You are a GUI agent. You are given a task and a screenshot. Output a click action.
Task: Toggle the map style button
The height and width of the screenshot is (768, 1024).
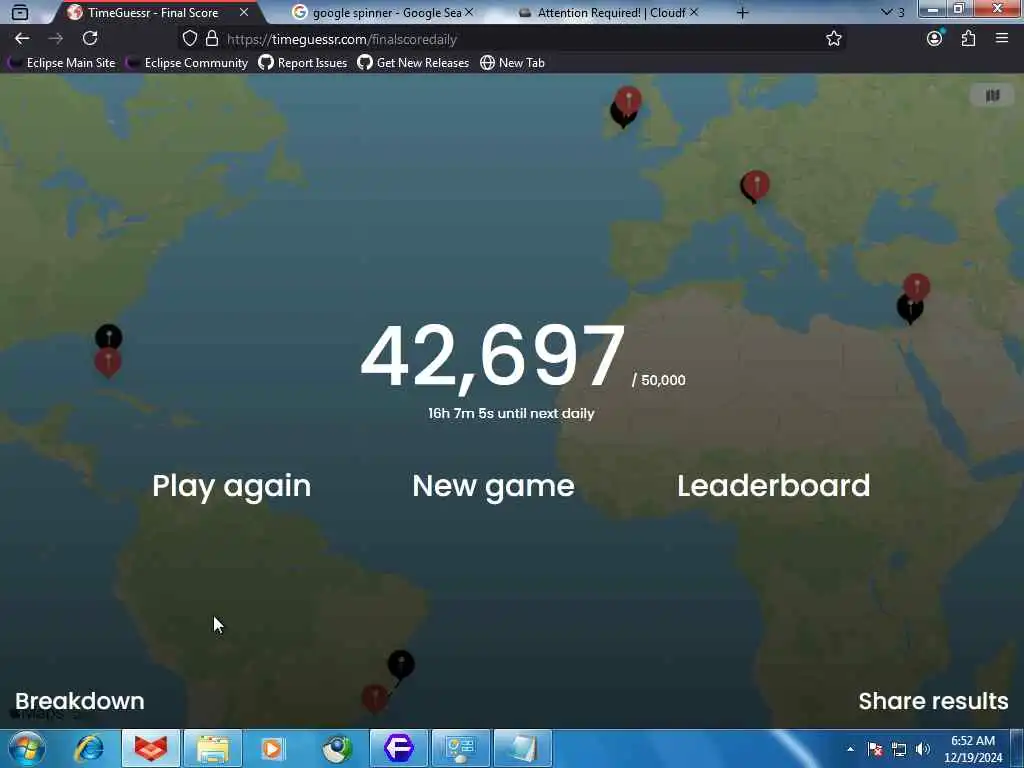(993, 96)
